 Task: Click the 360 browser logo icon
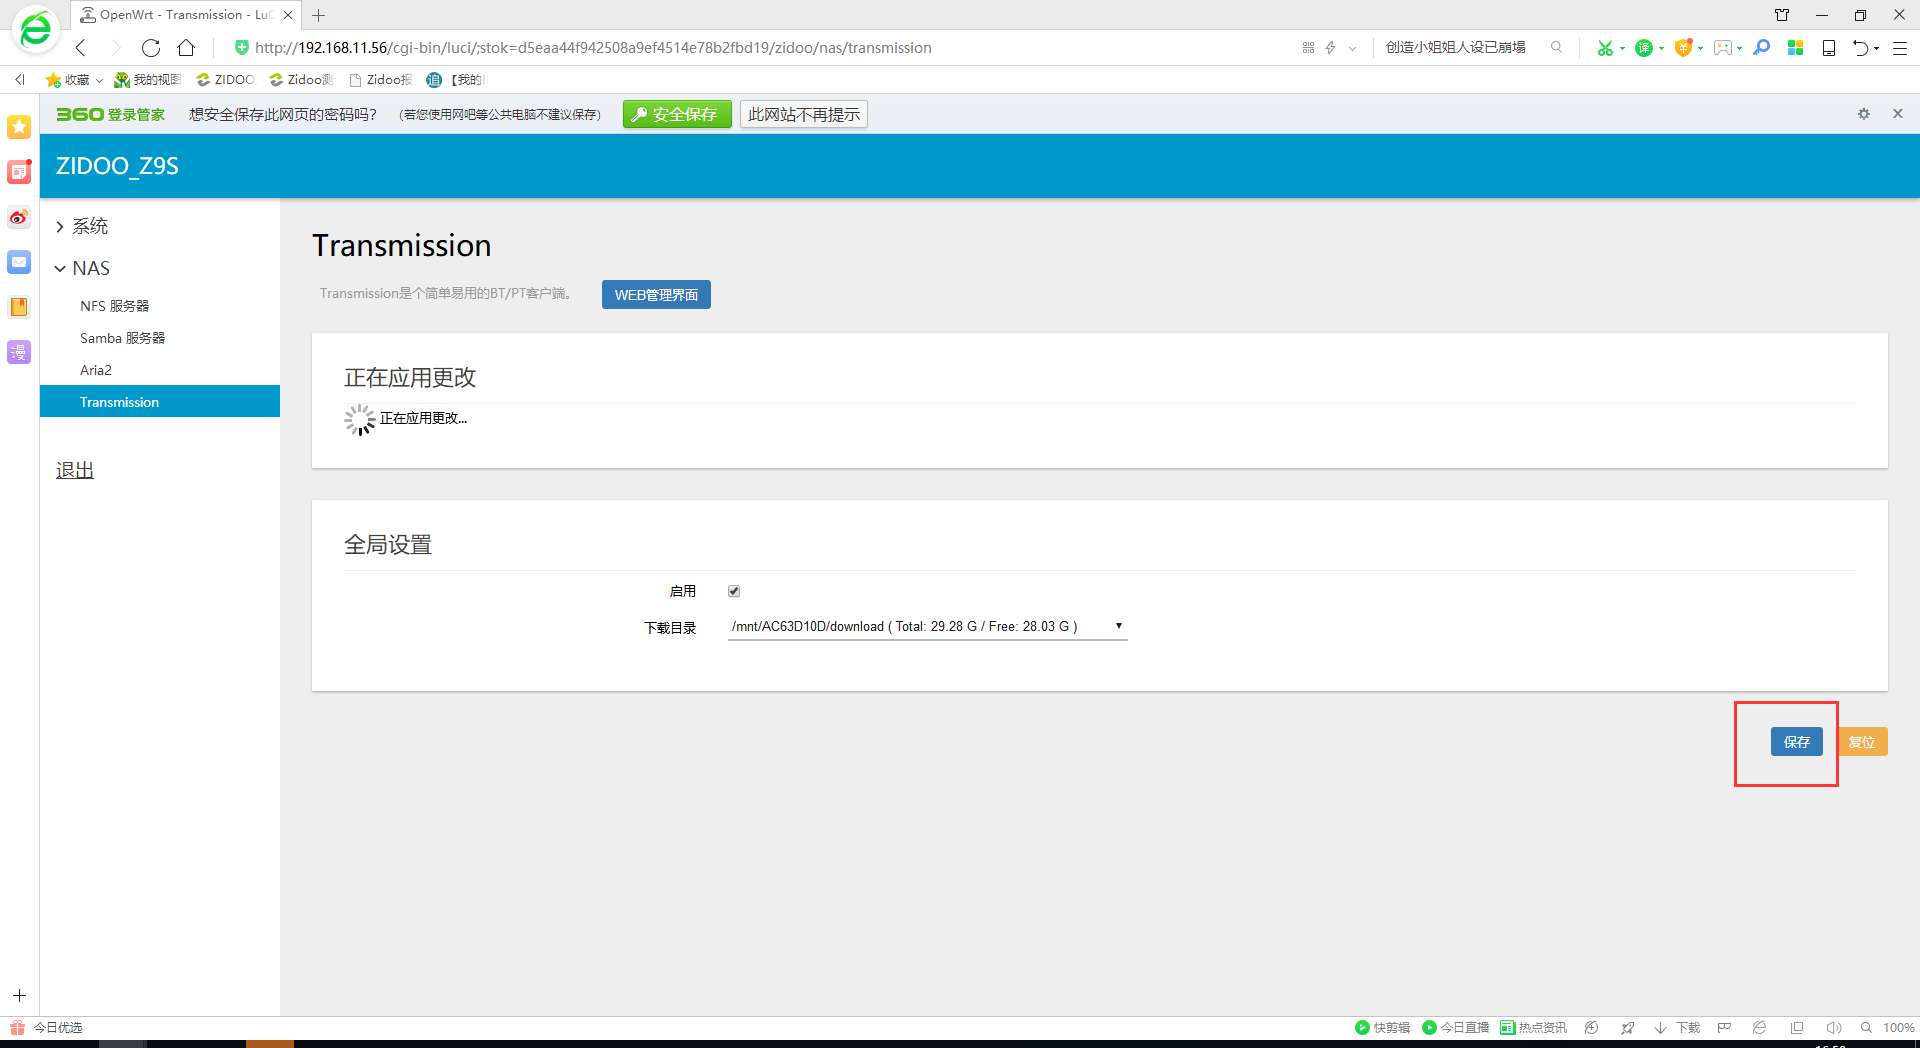pyautogui.click(x=35, y=31)
